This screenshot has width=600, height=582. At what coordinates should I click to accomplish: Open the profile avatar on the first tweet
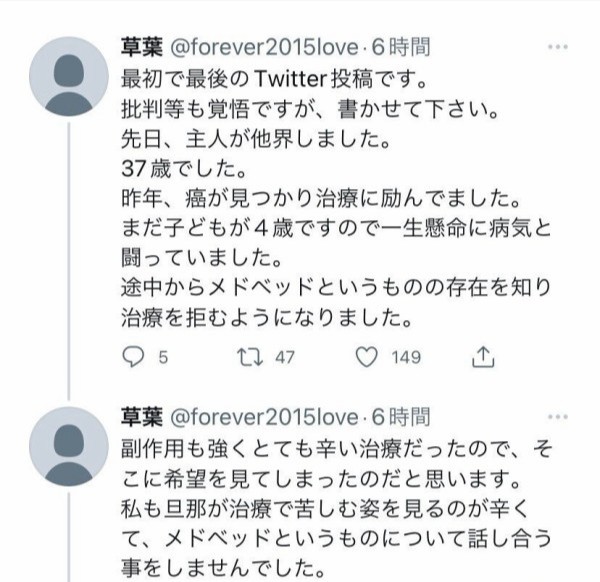tap(67, 77)
